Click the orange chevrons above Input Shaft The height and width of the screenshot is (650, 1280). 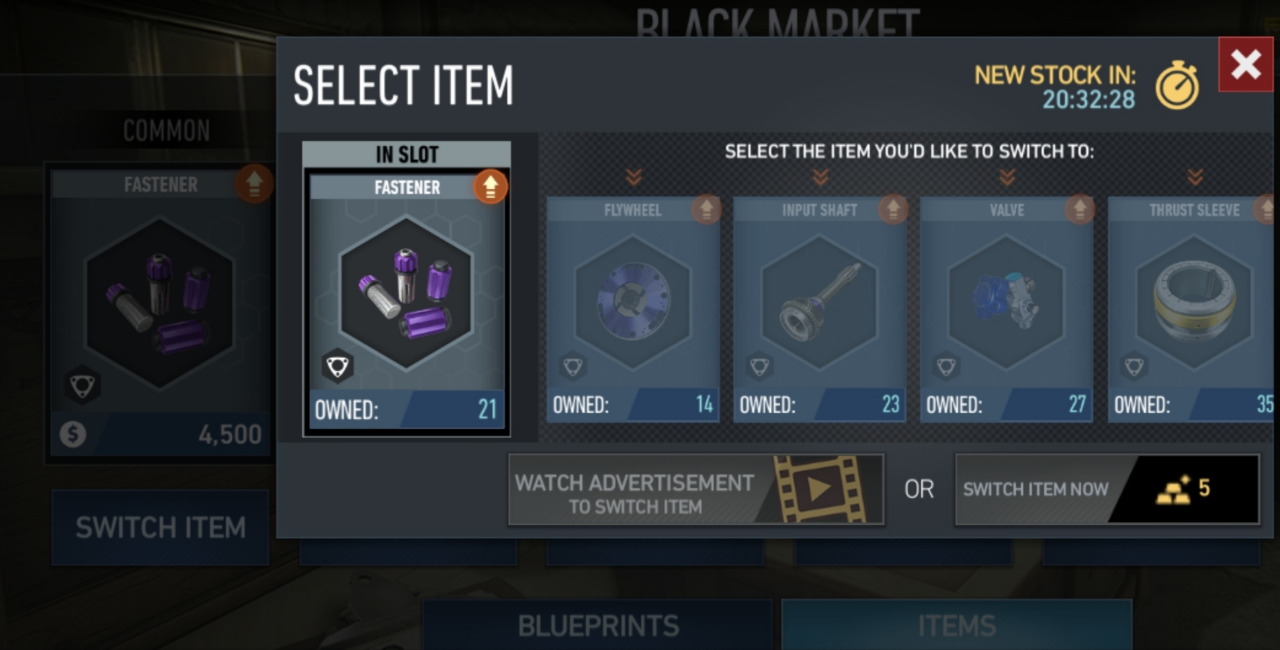pos(820,177)
